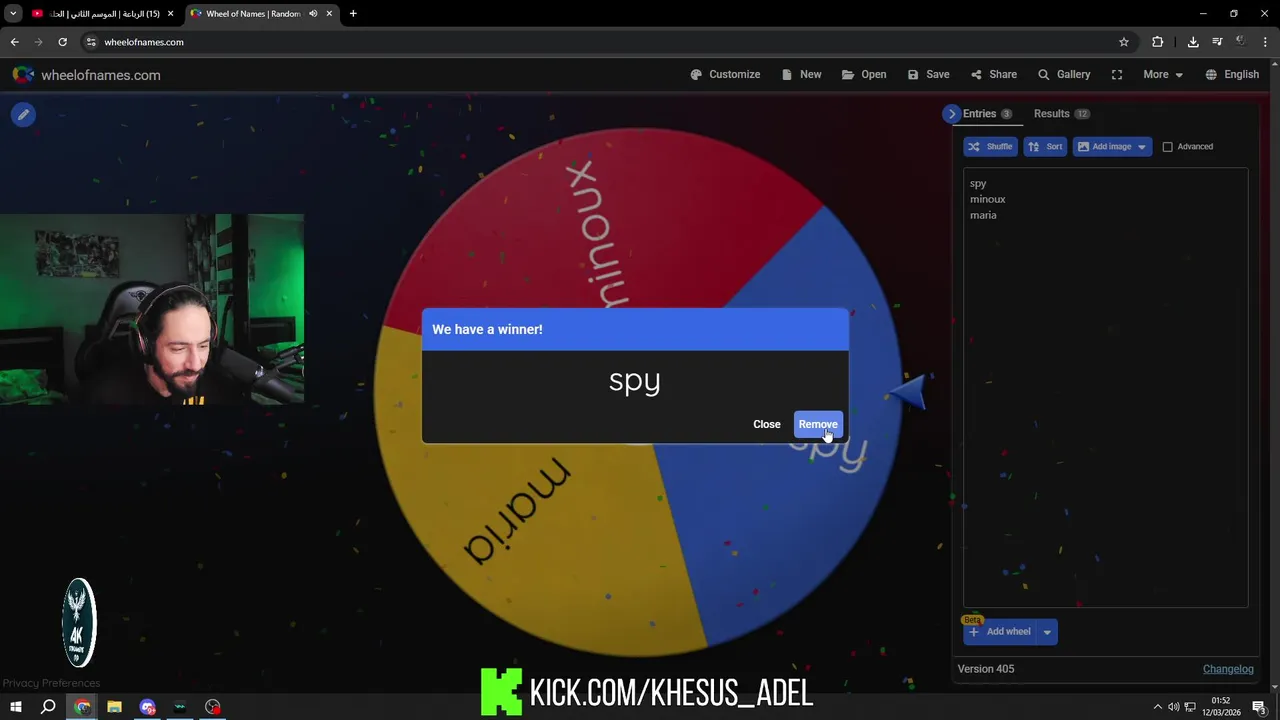The width and height of the screenshot is (1280, 720).
Task: Enable the Advanced checkbox
Action: pyautogui.click(x=1167, y=147)
